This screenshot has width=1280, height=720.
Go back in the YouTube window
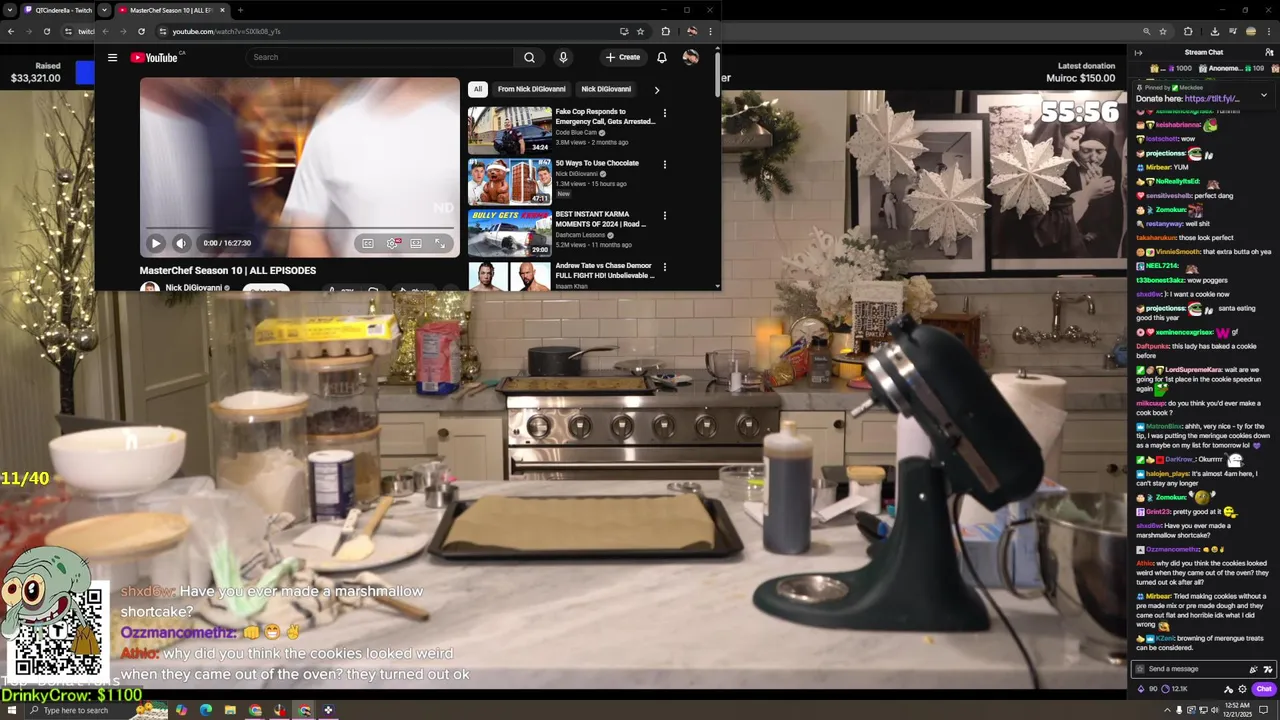(x=105, y=31)
